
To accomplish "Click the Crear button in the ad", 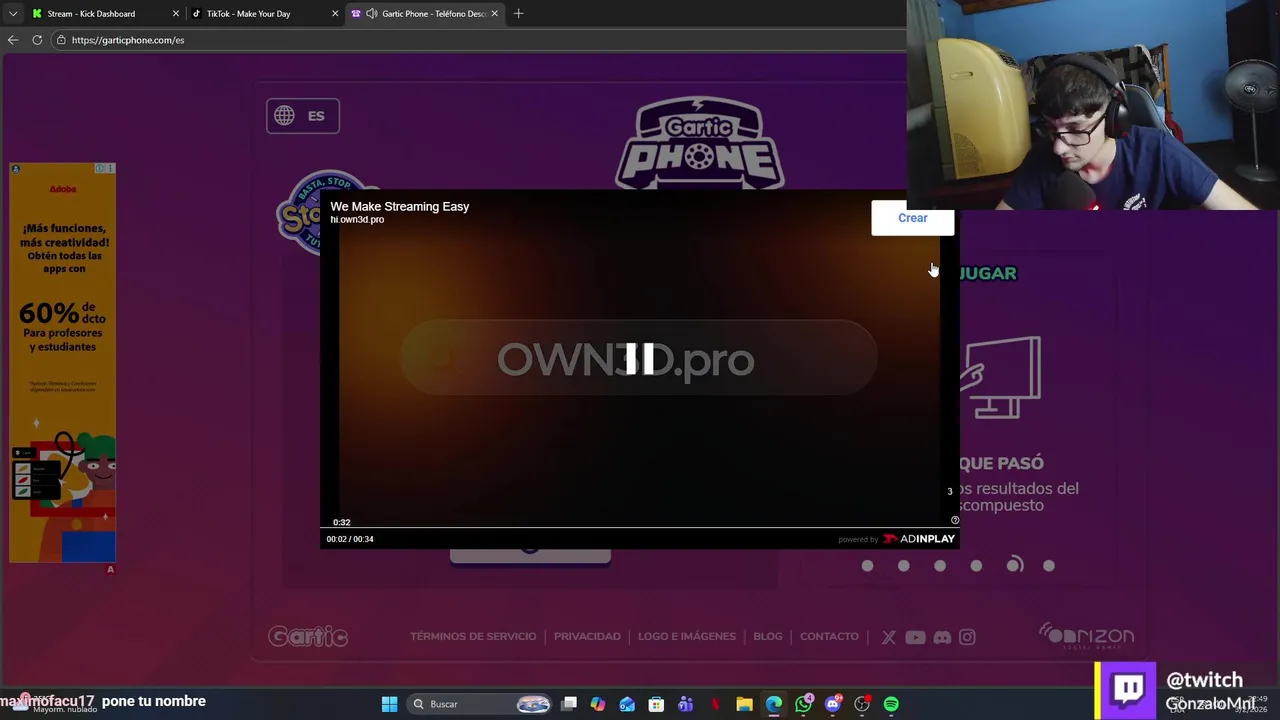I will [912, 218].
